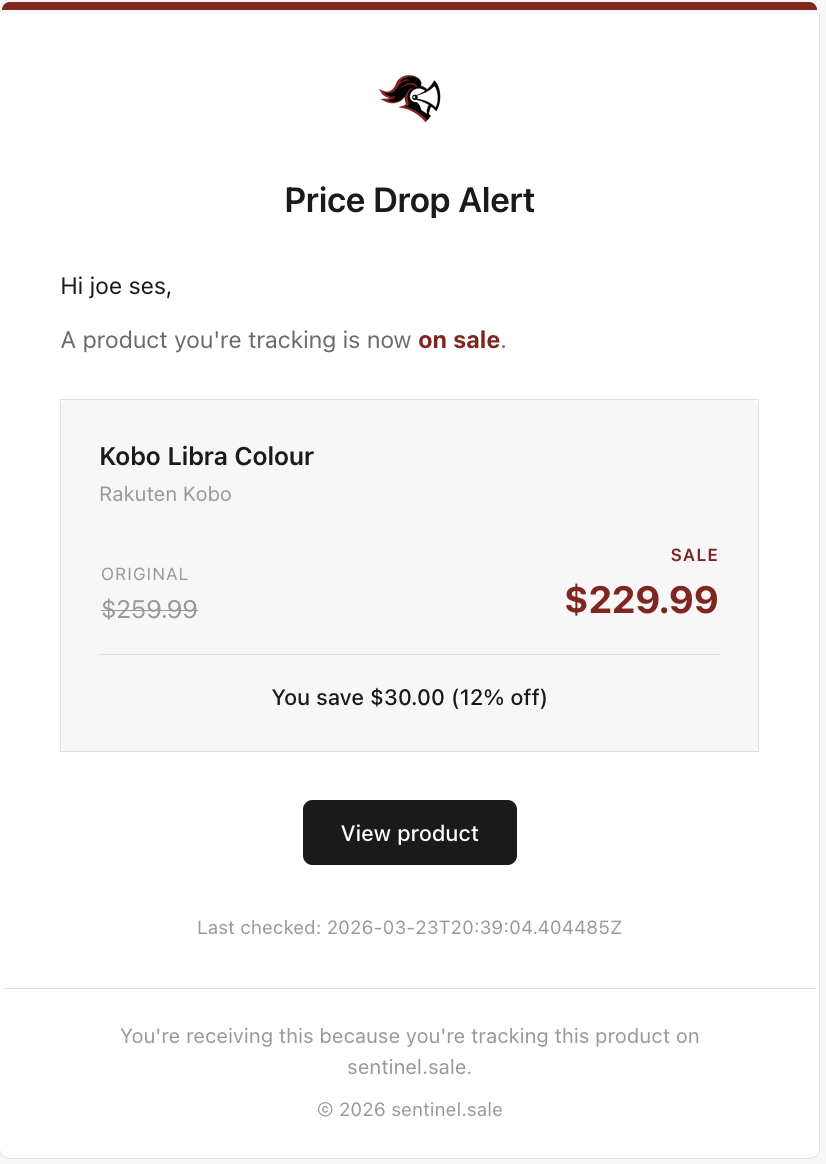Open sentinel.sale from the footer notice
Image resolution: width=826 pixels, height=1164 pixels.
[410, 1068]
